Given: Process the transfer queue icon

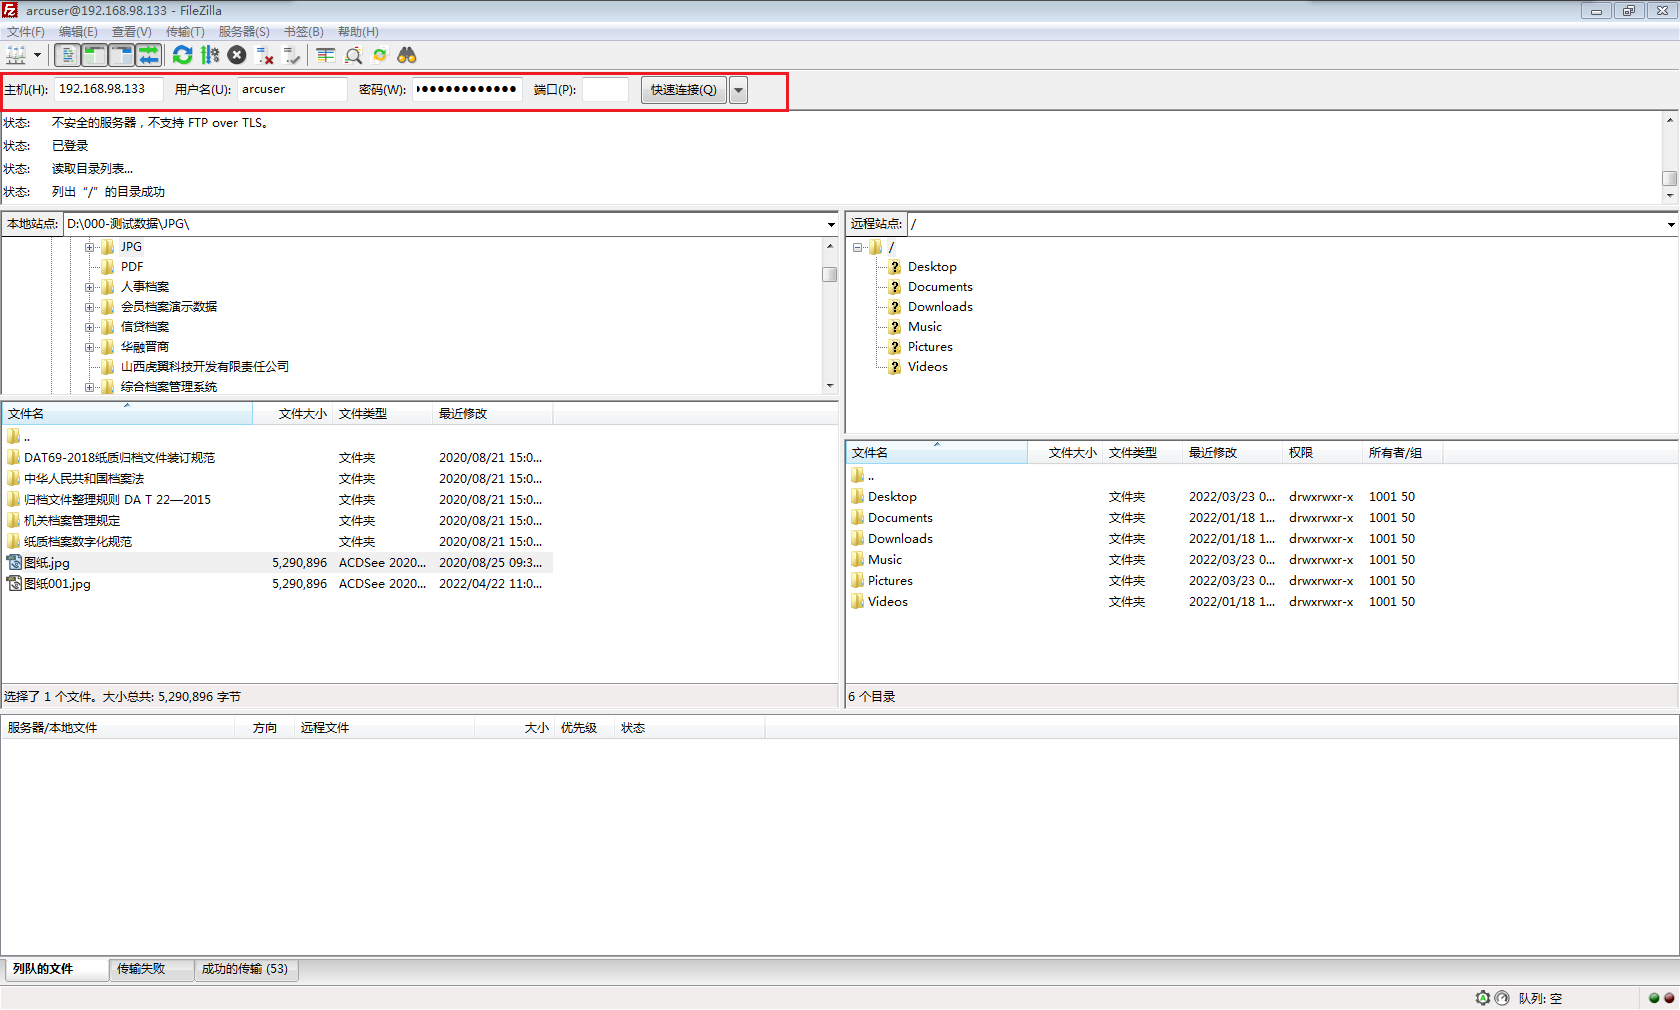Looking at the screenshot, I should (x=210, y=55).
